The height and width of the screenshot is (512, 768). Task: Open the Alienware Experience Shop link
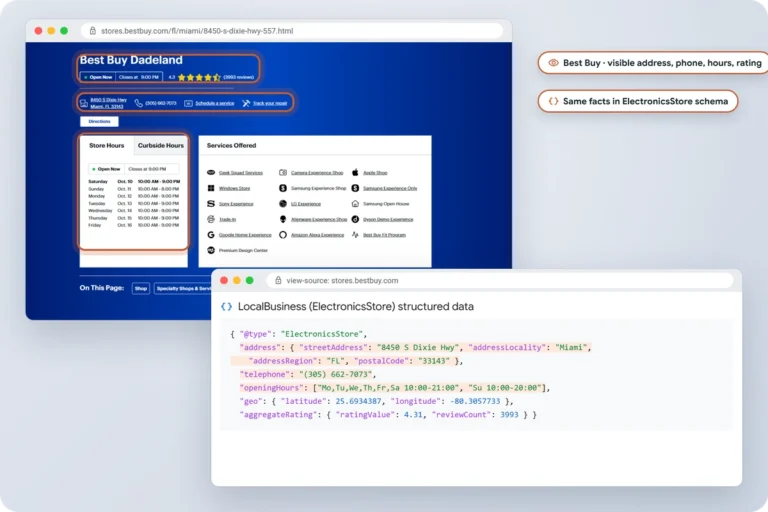[x=319, y=219]
